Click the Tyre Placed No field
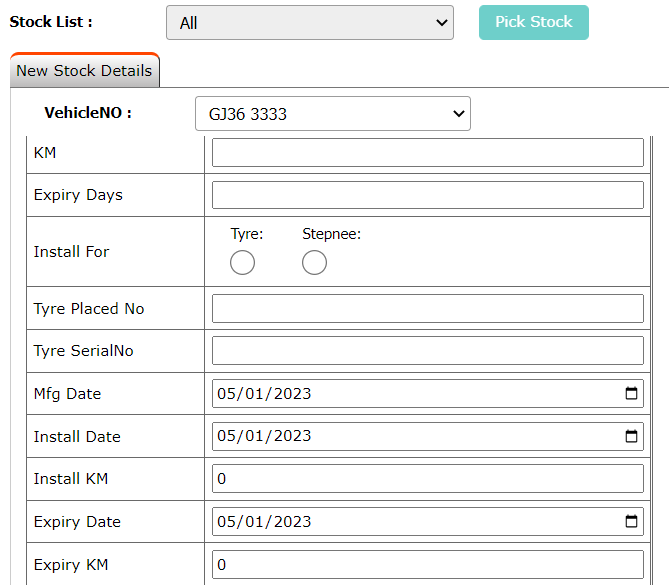 [x=427, y=309]
